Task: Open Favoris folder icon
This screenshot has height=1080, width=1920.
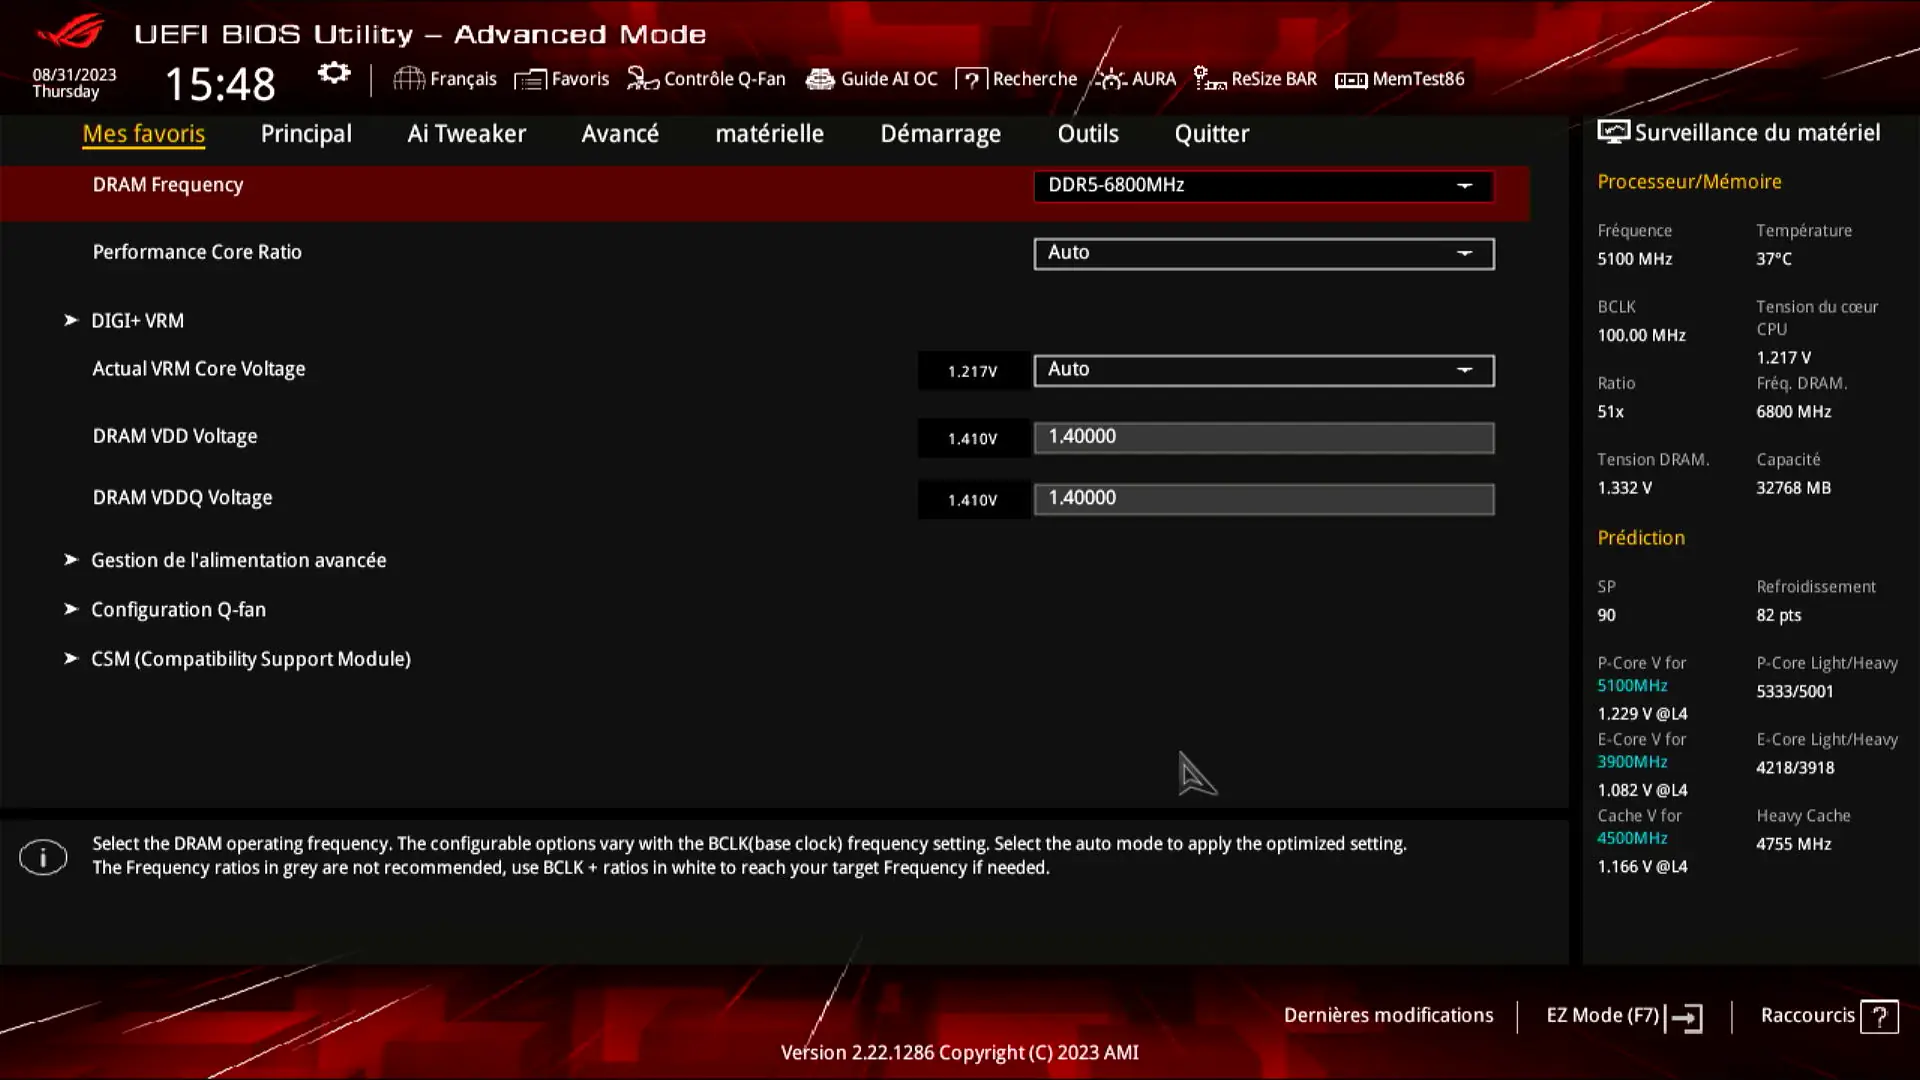Action: click(530, 79)
